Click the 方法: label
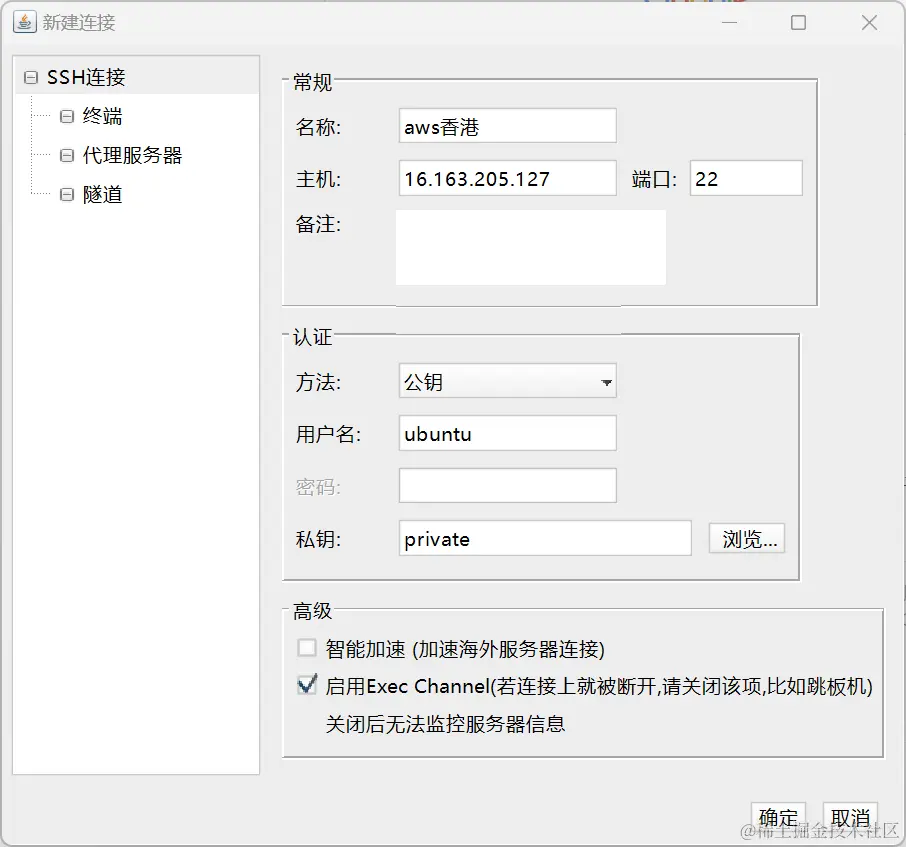 pos(318,382)
